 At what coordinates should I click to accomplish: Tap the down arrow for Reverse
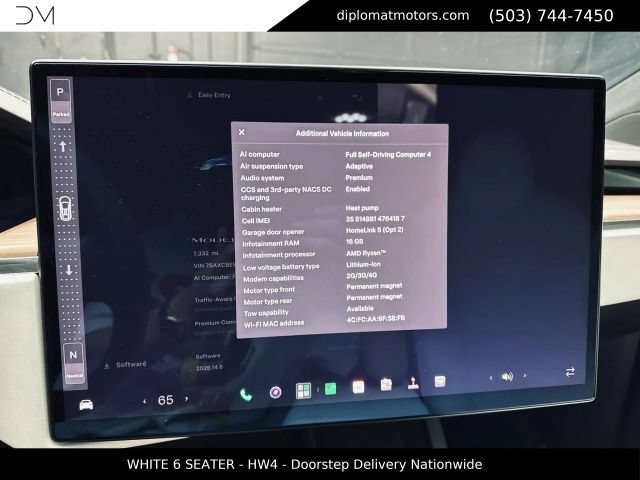[69, 270]
